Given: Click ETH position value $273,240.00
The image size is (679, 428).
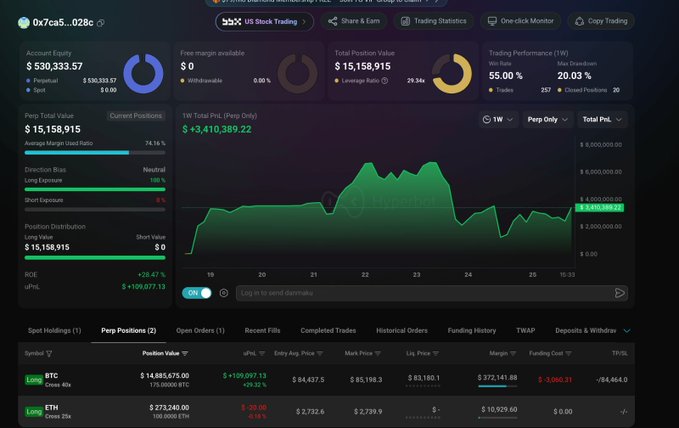Looking at the screenshot, I should click(169, 408).
